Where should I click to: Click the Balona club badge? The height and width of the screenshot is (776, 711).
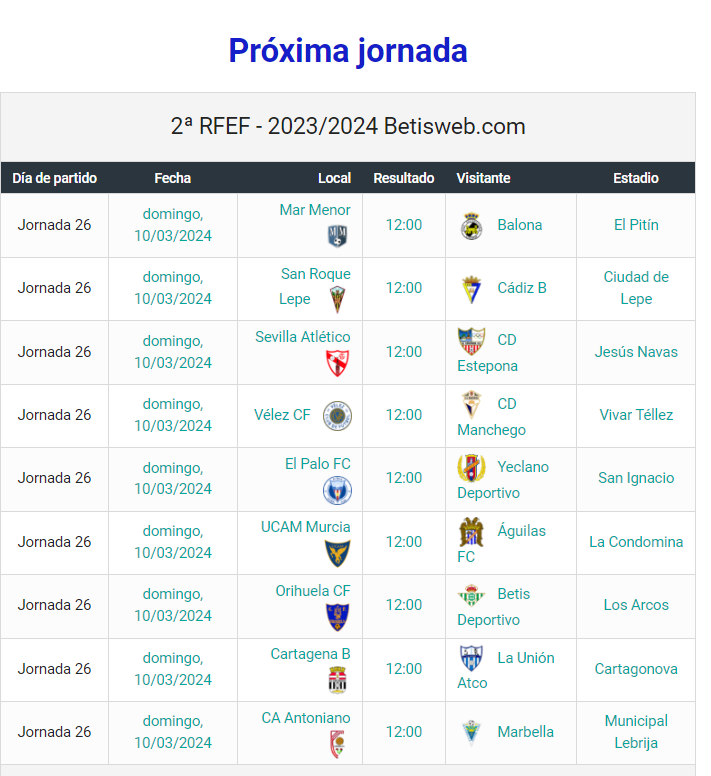[472, 226]
